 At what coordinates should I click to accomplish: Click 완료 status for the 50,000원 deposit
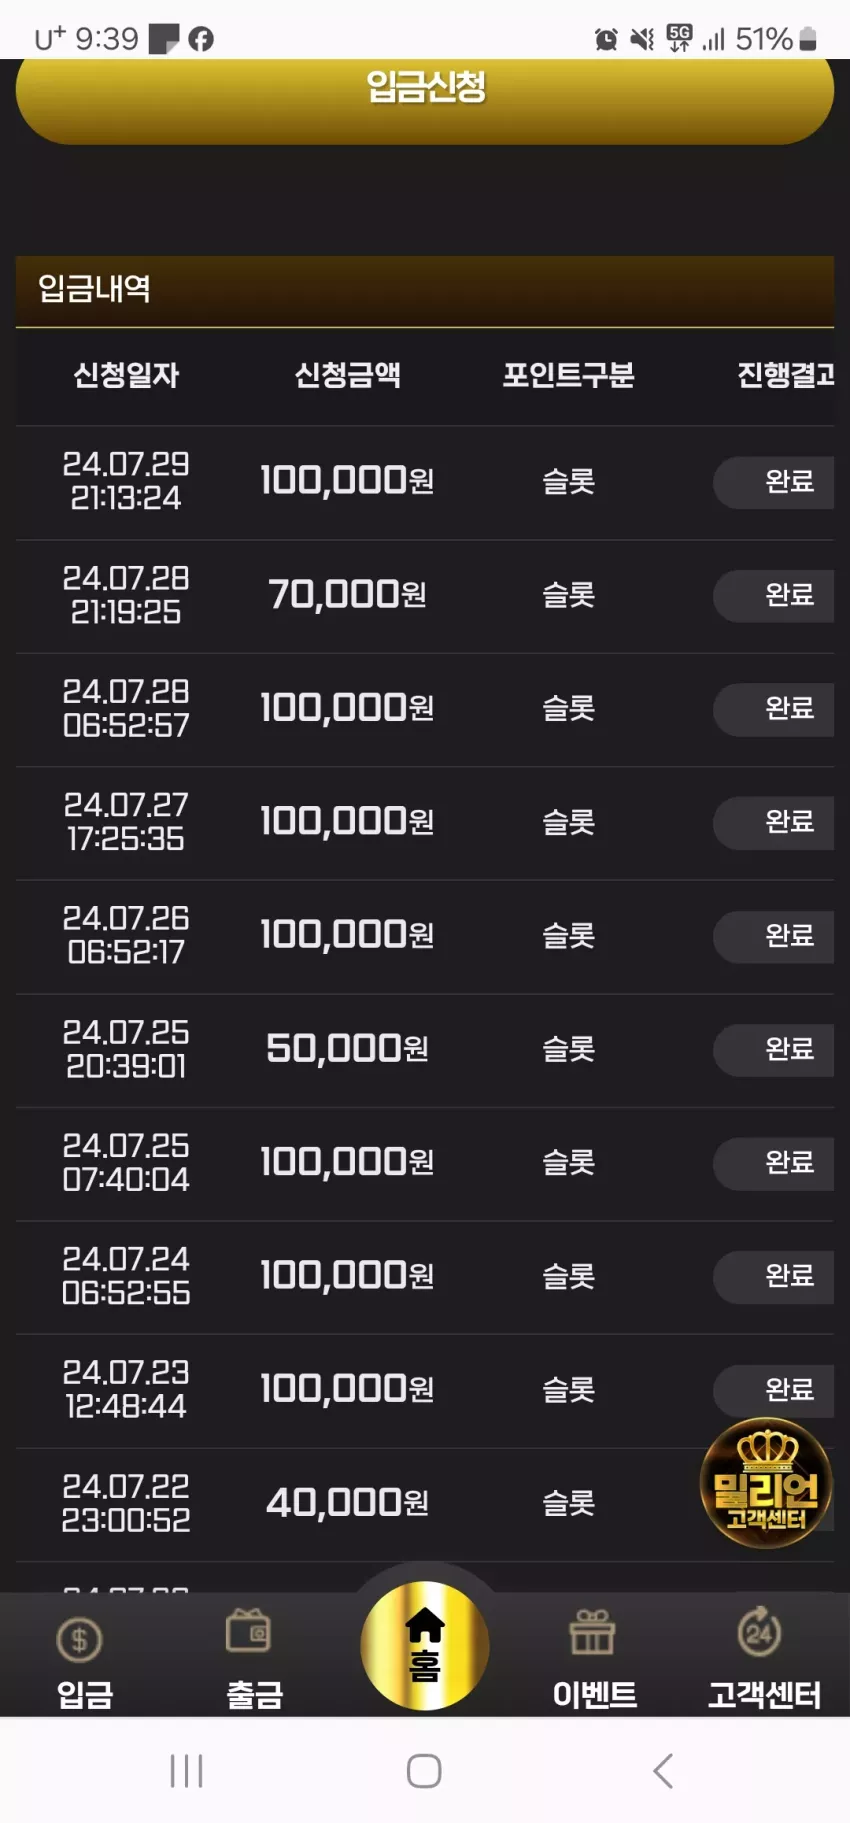pyautogui.click(x=773, y=1049)
